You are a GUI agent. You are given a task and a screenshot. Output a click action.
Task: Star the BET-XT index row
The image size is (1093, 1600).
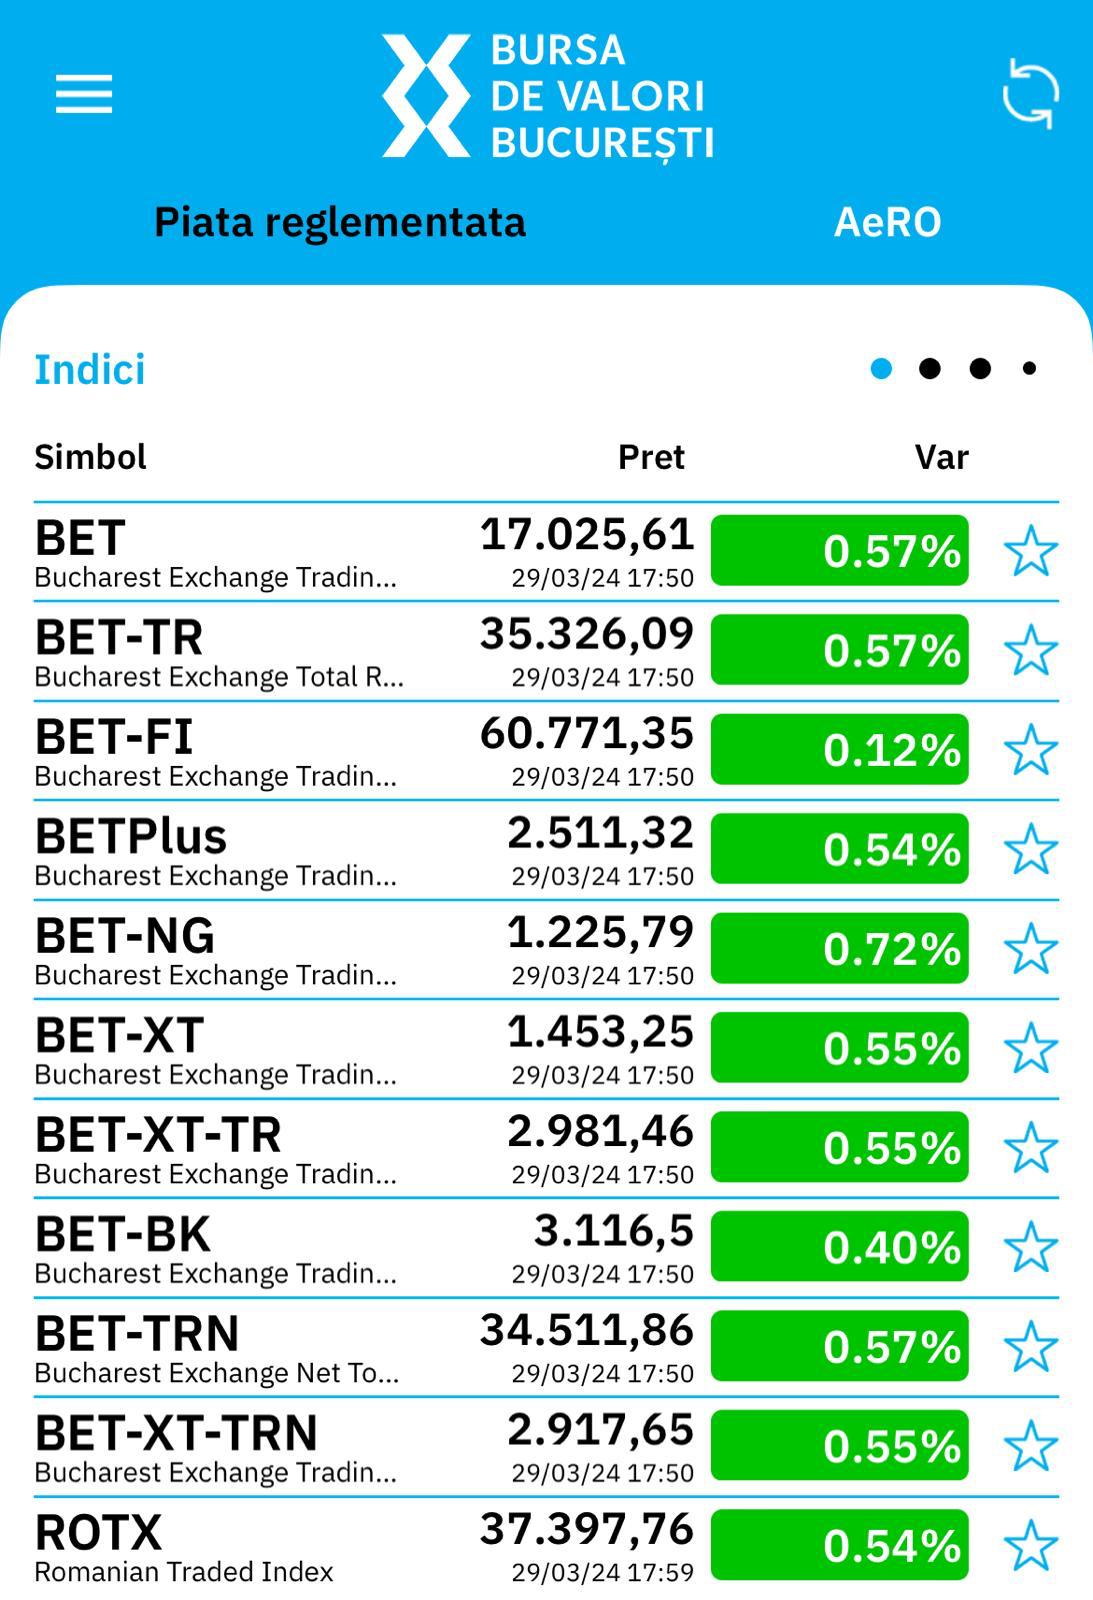click(x=1030, y=1048)
